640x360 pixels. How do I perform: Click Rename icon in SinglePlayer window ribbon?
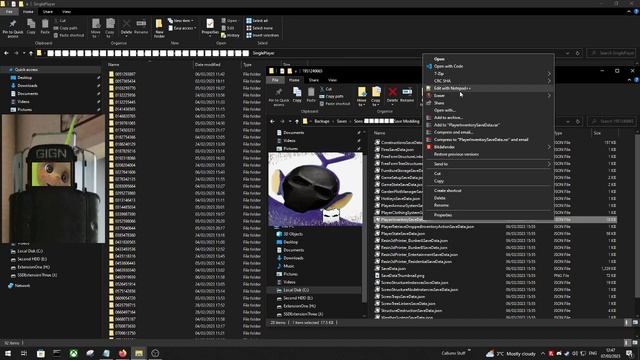pos(141,27)
